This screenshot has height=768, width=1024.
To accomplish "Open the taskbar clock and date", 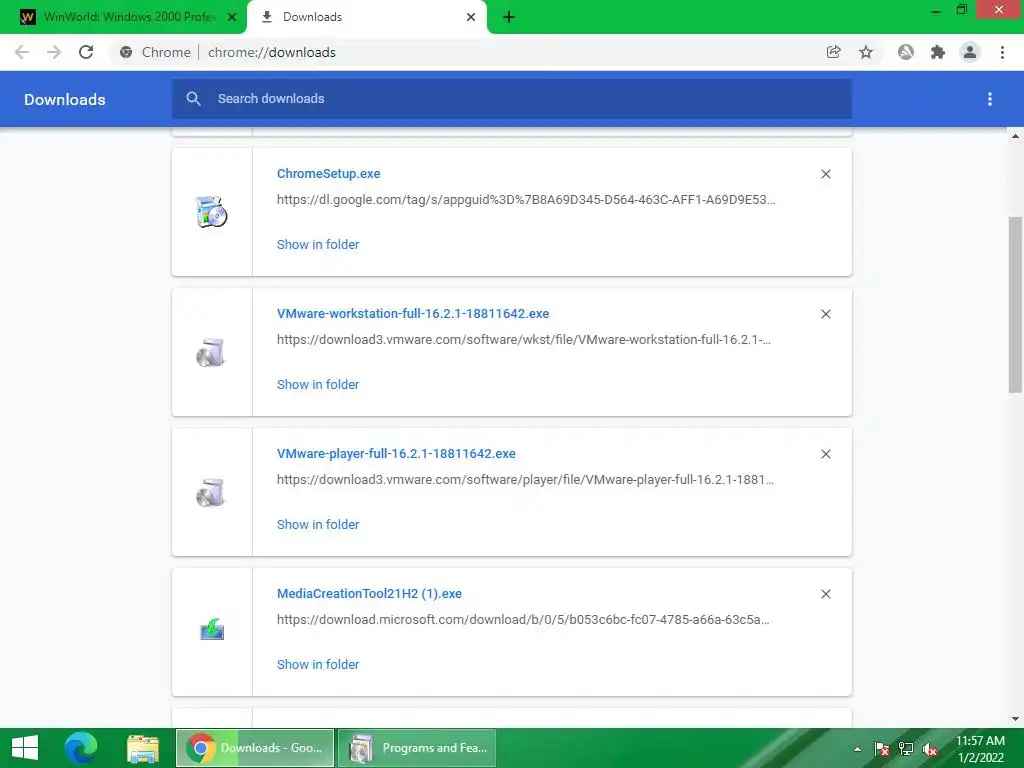I will click(980, 748).
